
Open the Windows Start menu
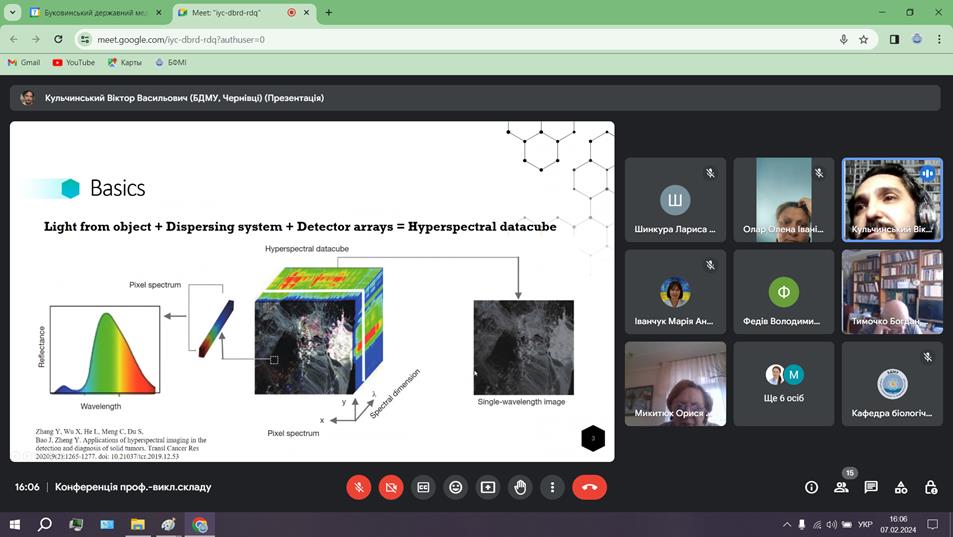[15, 524]
